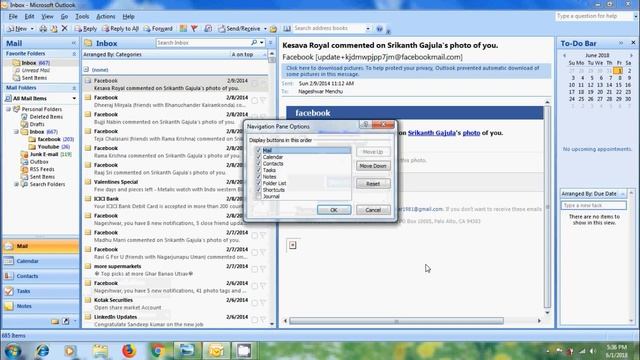Click the Forward toolbar button
This screenshot has height=360, width=640.
click(x=158, y=29)
